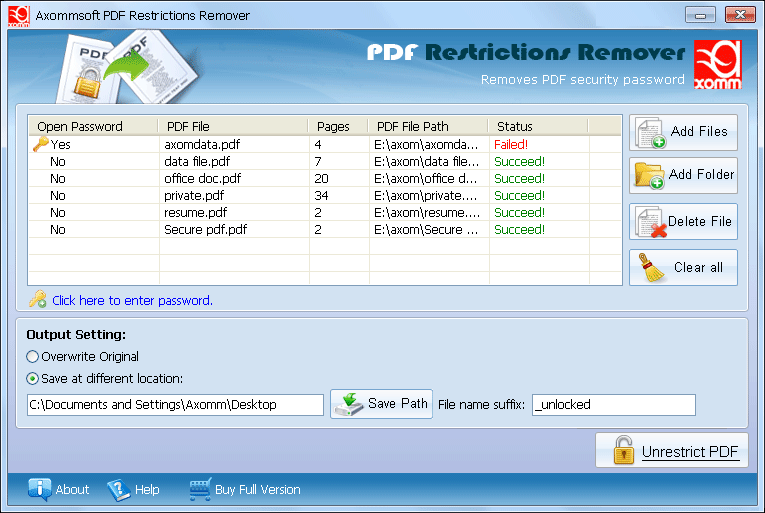Open the Buy Full Version link text

coord(258,490)
